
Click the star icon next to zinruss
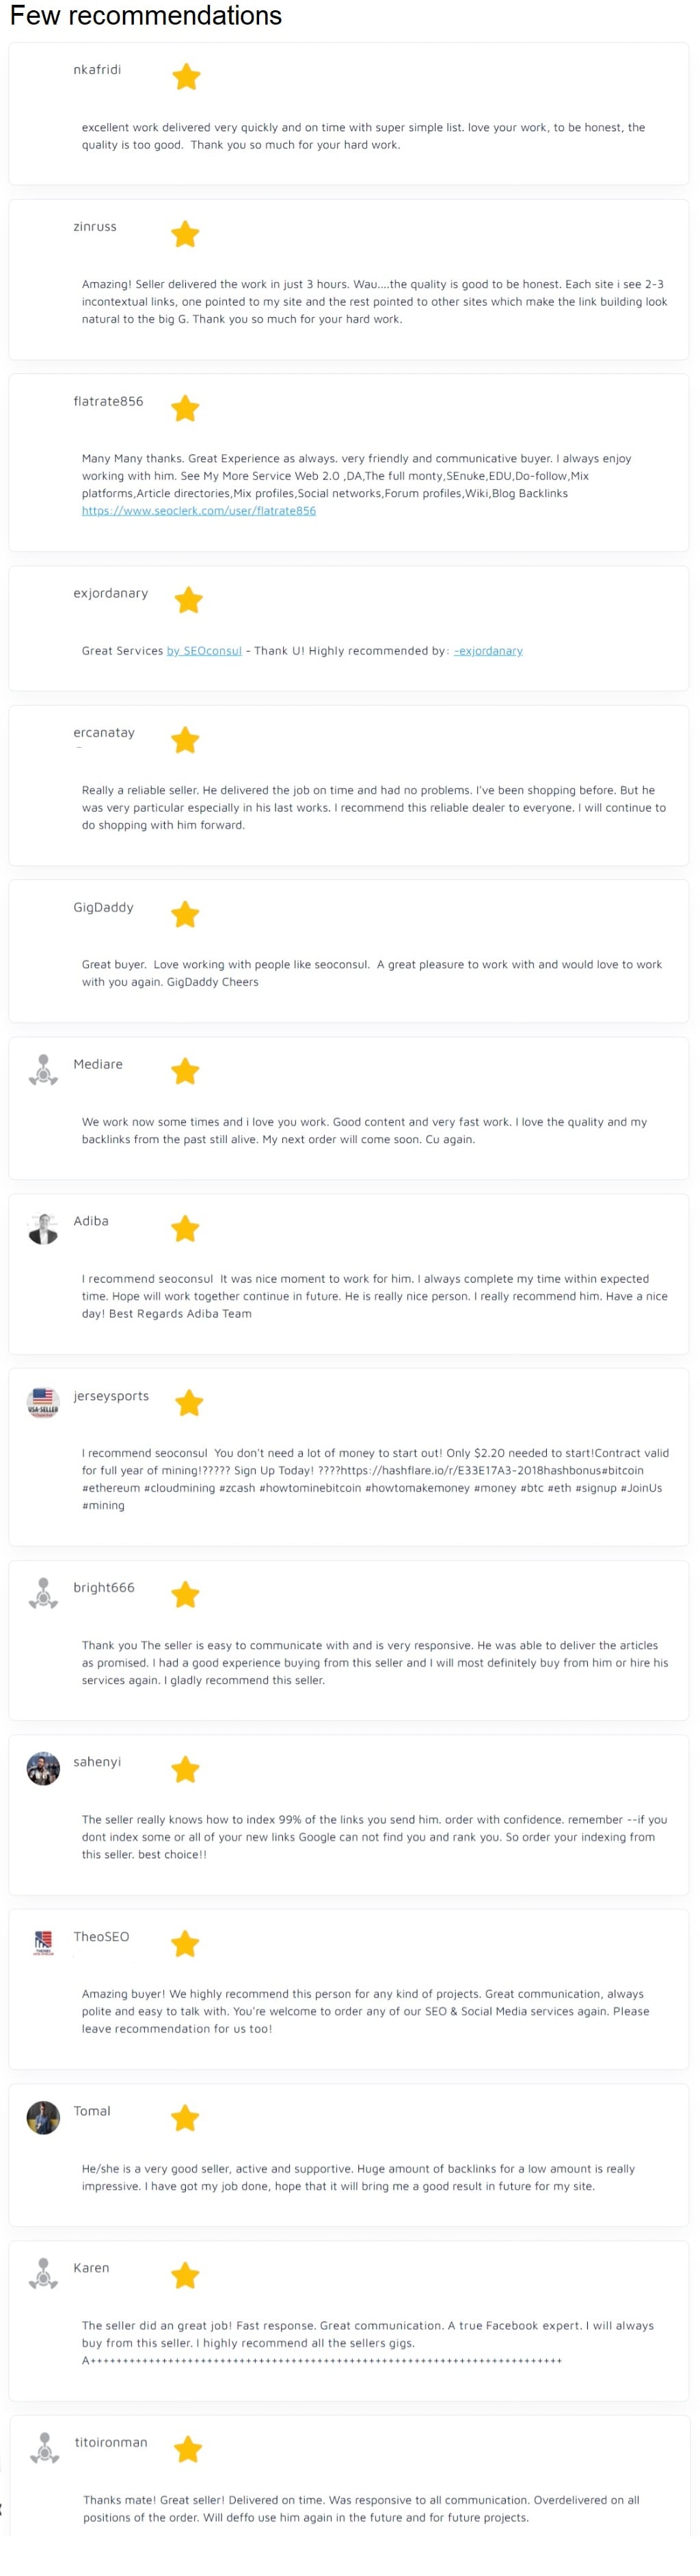(185, 234)
